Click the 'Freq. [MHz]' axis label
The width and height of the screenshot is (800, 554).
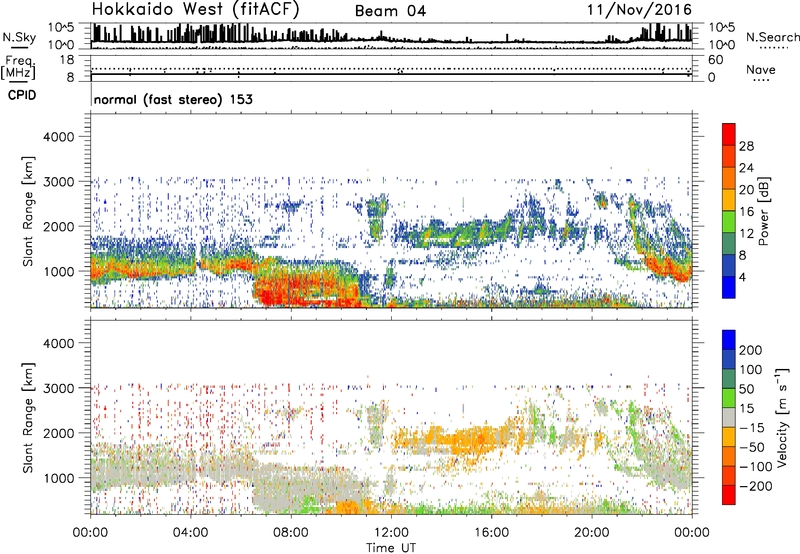click(18, 68)
